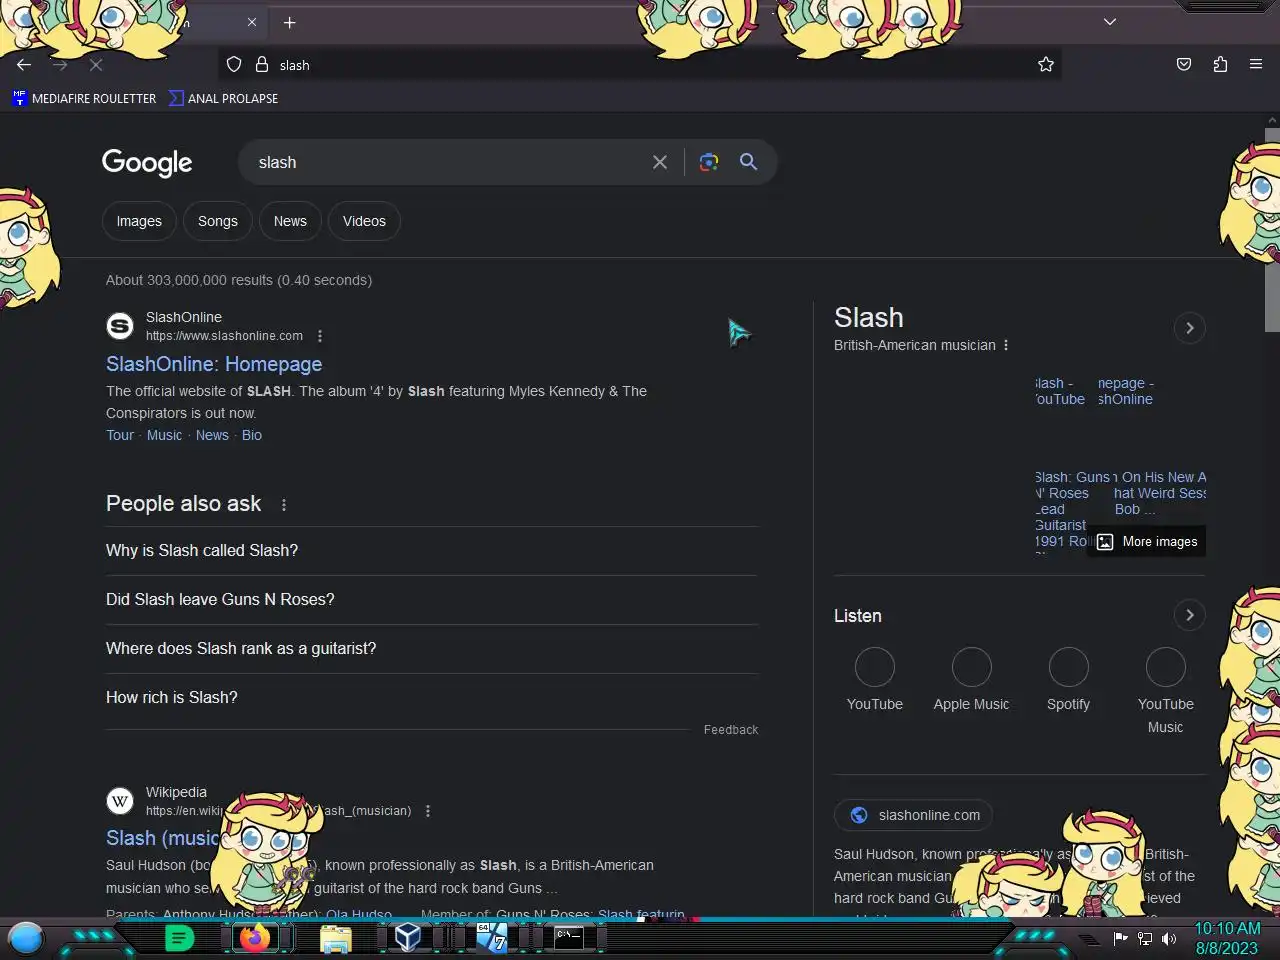Image resolution: width=1280 pixels, height=960 pixels.
Task: Open the volume speaker tray icon
Action: pos(1169,938)
